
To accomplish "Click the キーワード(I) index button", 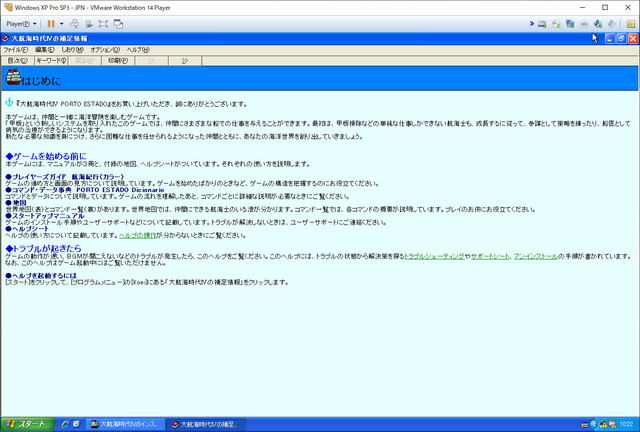I will [x=51, y=61].
